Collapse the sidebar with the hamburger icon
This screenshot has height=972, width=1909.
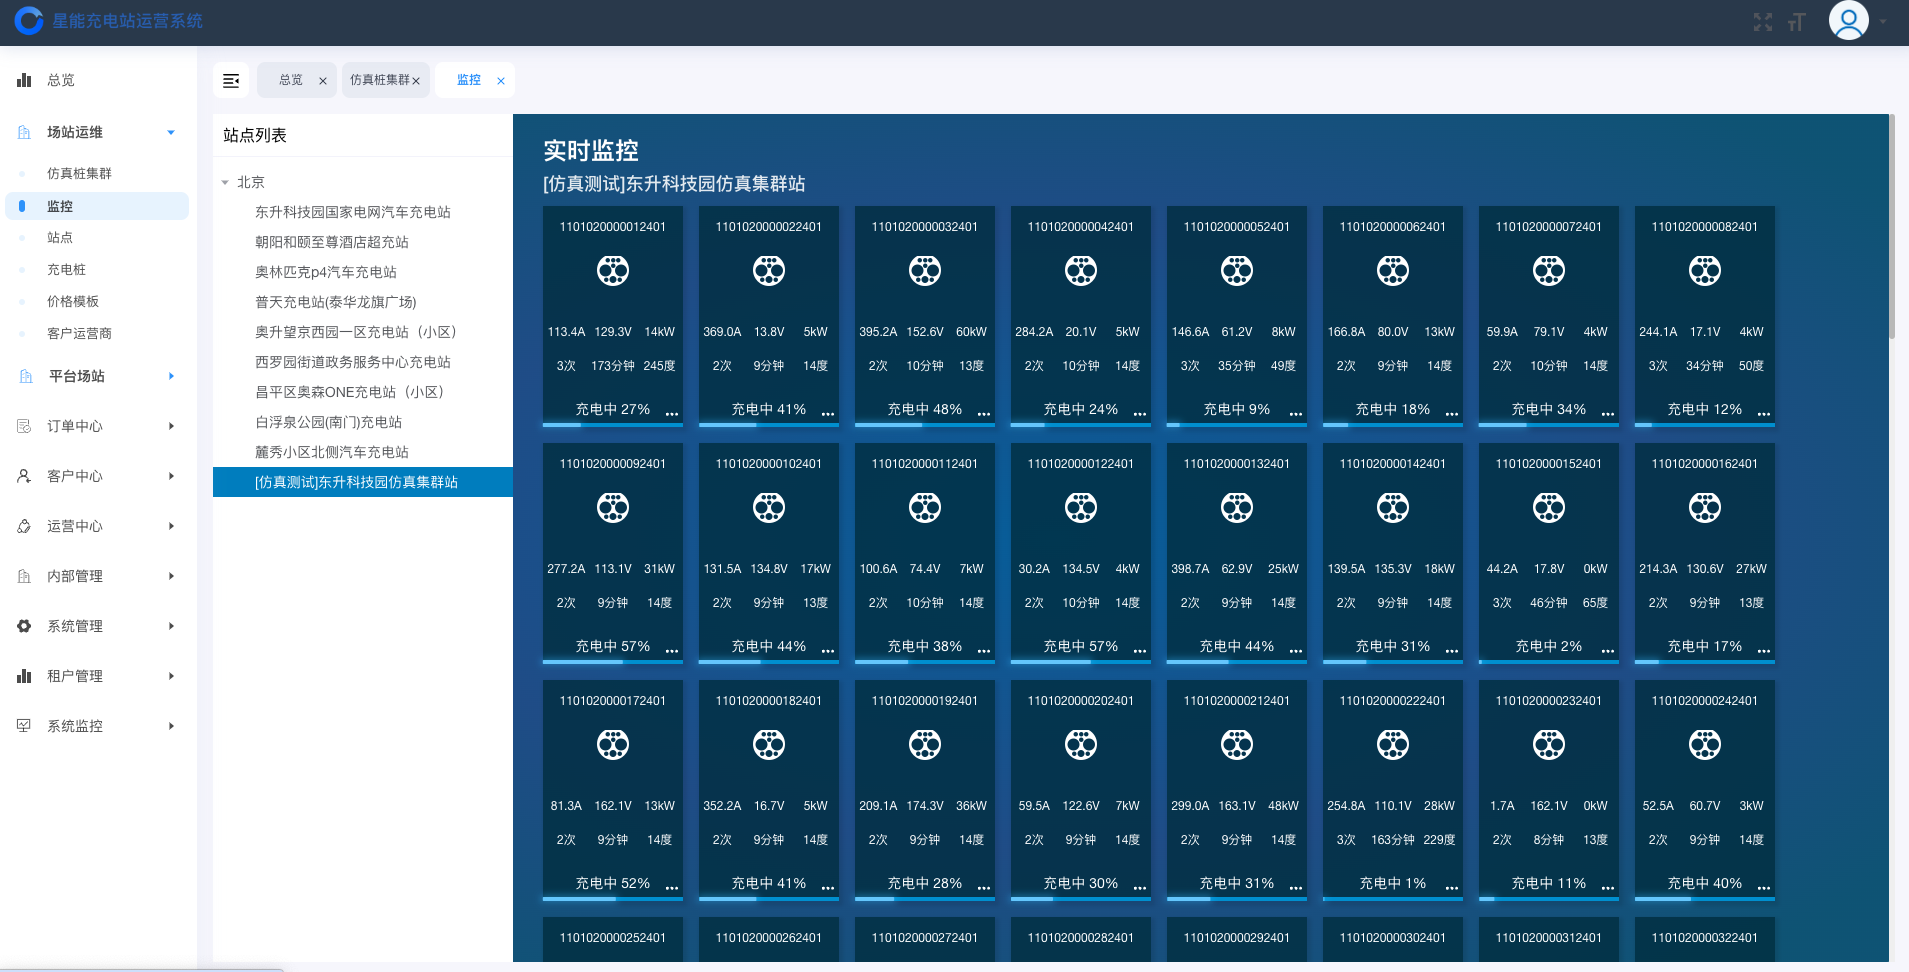(x=231, y=80)
